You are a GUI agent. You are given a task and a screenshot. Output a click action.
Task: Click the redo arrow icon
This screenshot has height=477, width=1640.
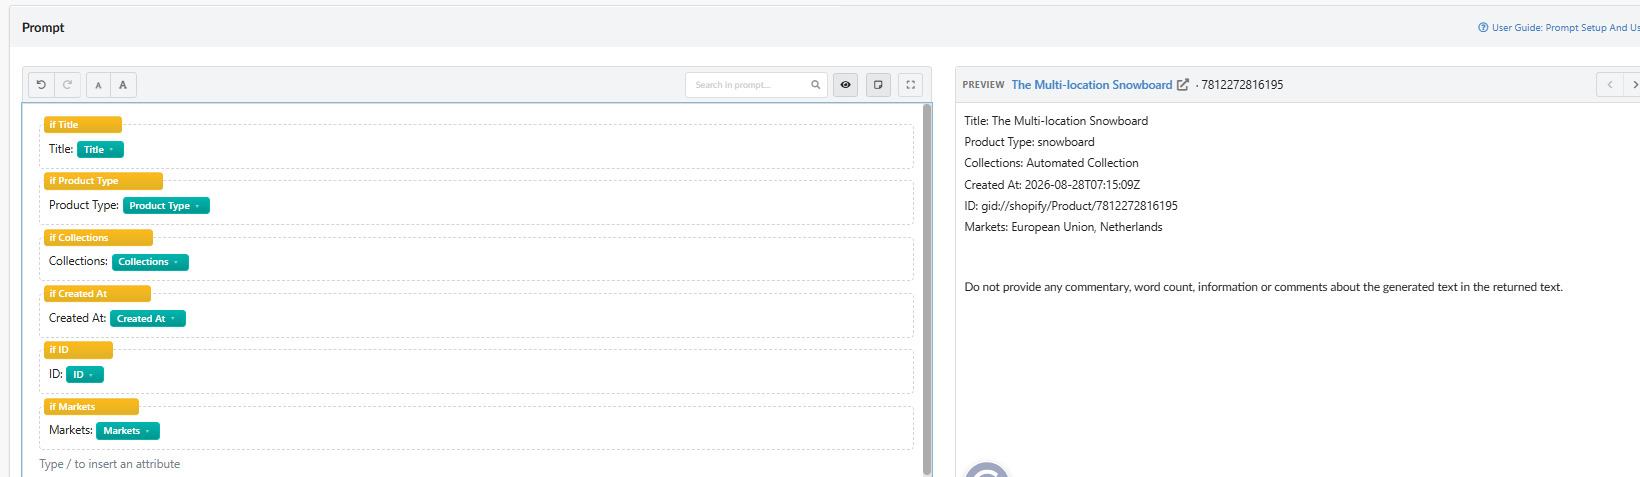(67, 85)
